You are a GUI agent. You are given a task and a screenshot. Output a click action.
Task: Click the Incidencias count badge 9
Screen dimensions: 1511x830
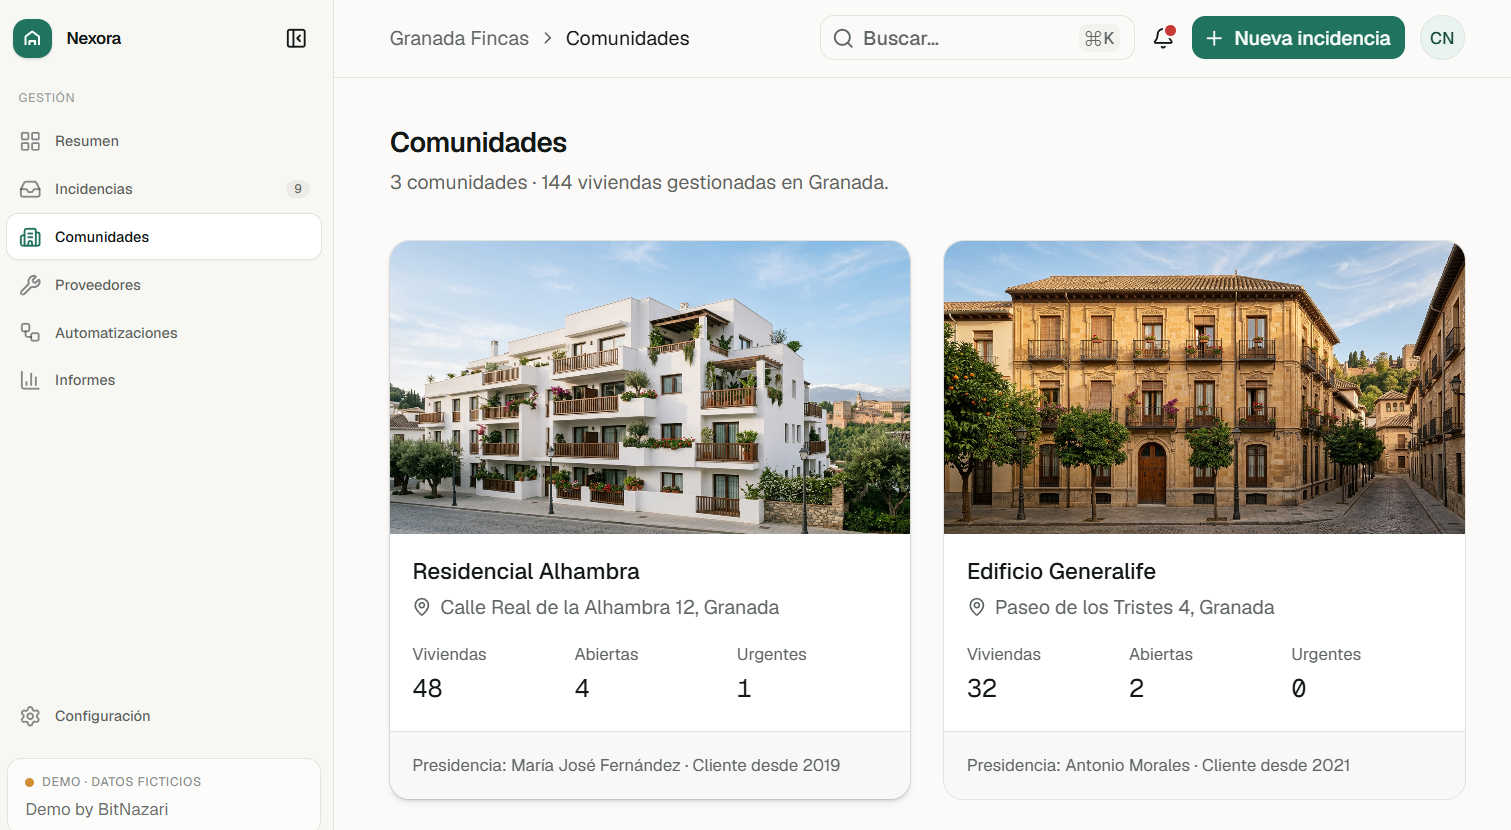[x=297, y=189]
